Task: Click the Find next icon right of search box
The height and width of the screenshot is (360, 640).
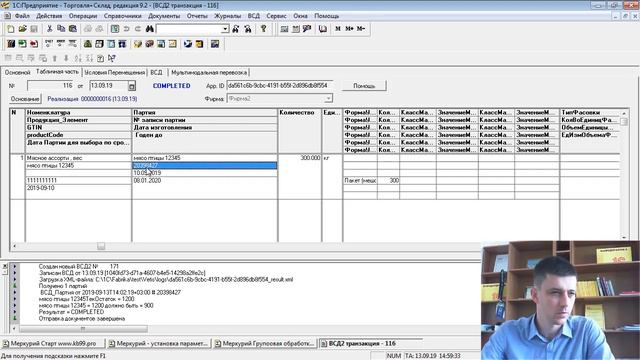Action: (236, 29)
